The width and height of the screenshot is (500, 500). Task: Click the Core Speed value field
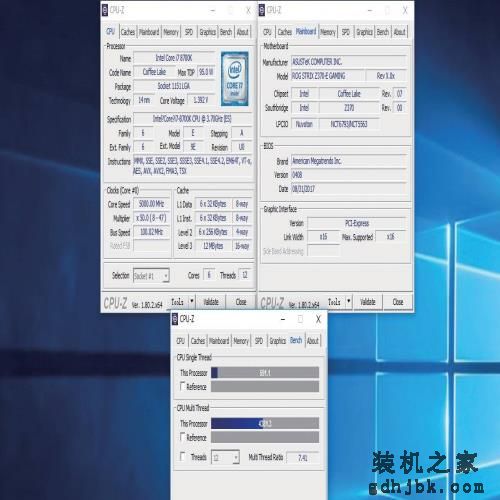[151, 204]
